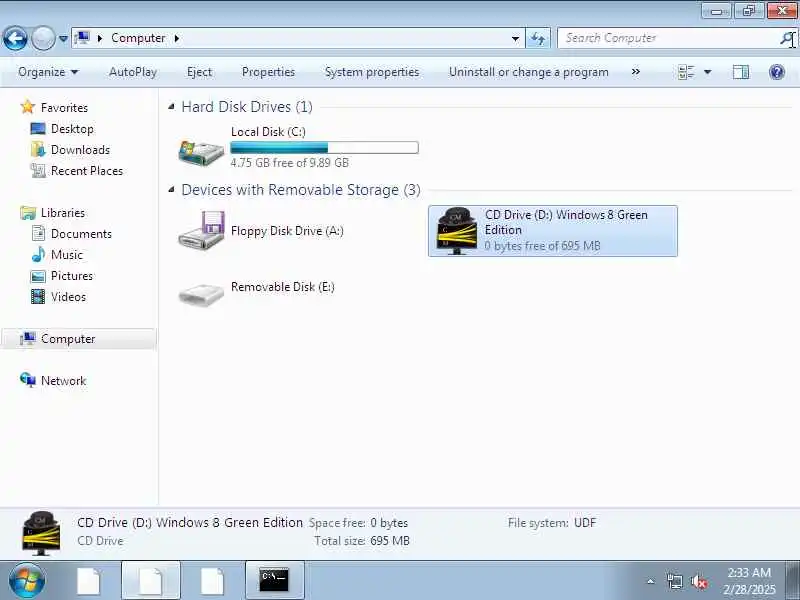Select Favorites in the navigation pane
Viewport: 800px width, 600px height.
click(64, 108)
